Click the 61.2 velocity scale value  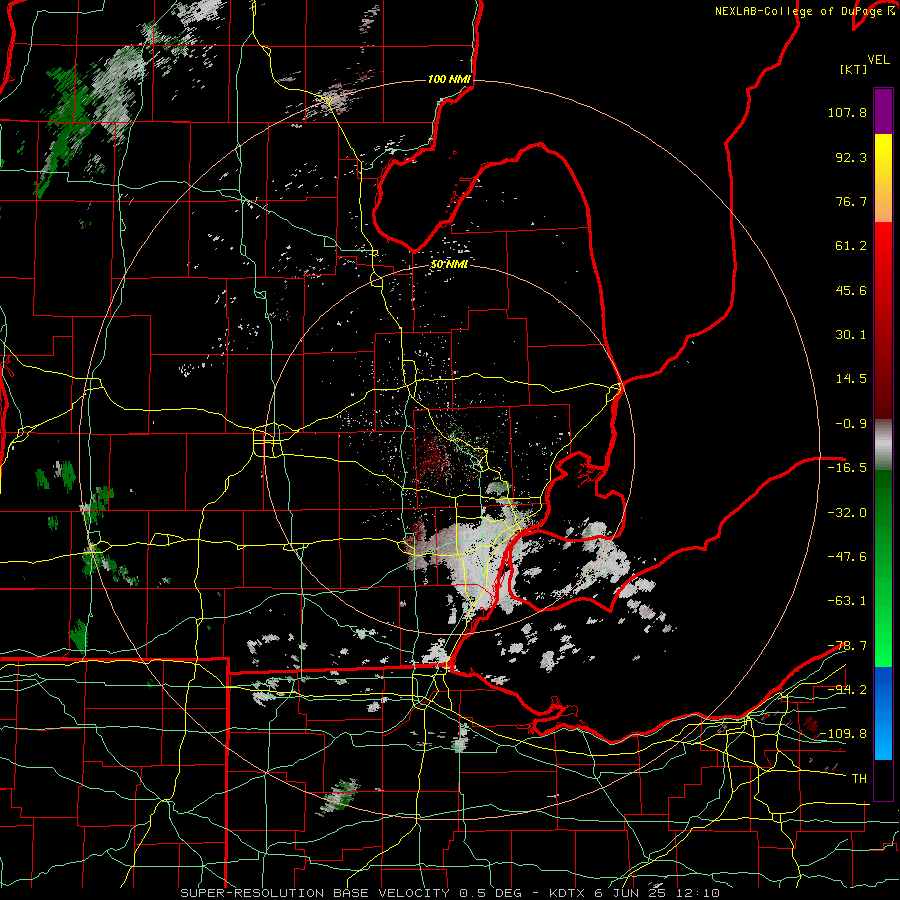851,246
